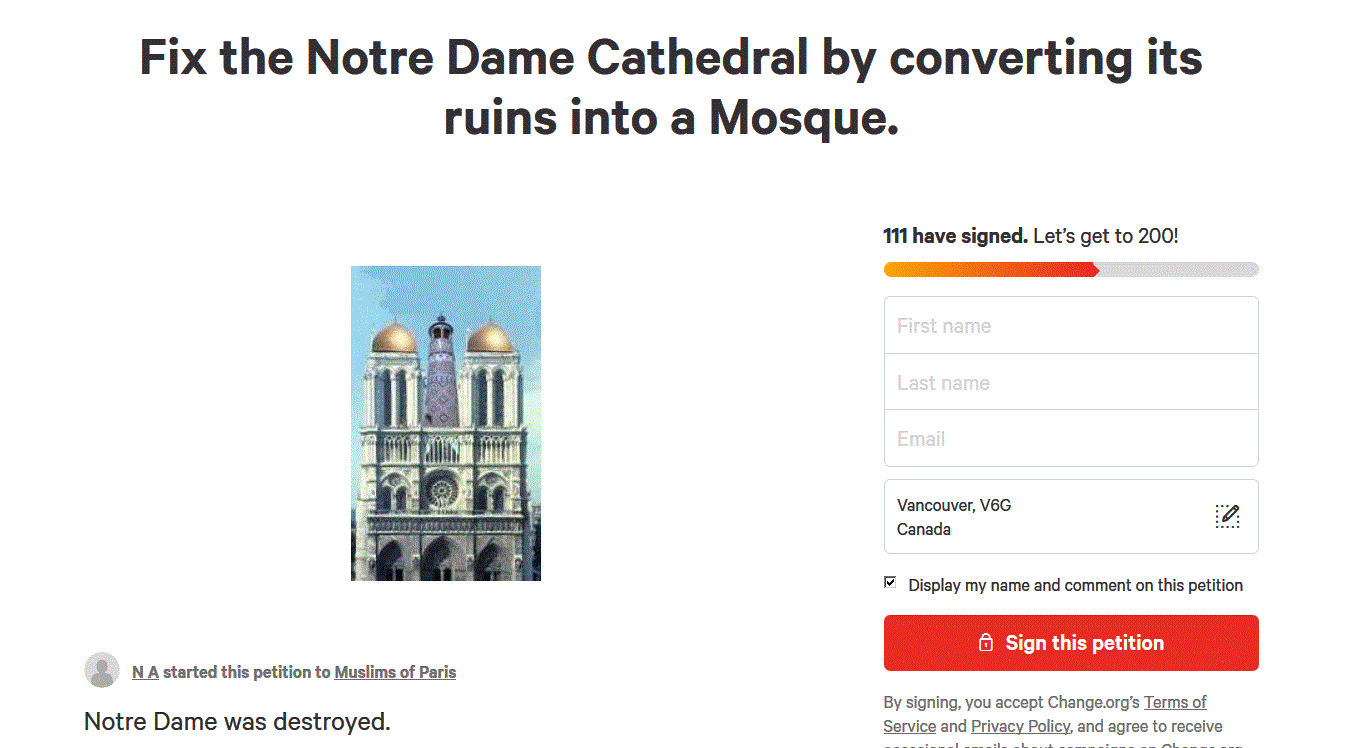Visit the N A author profile link
The image size is (1354, 748).
(x=145, y=672)
